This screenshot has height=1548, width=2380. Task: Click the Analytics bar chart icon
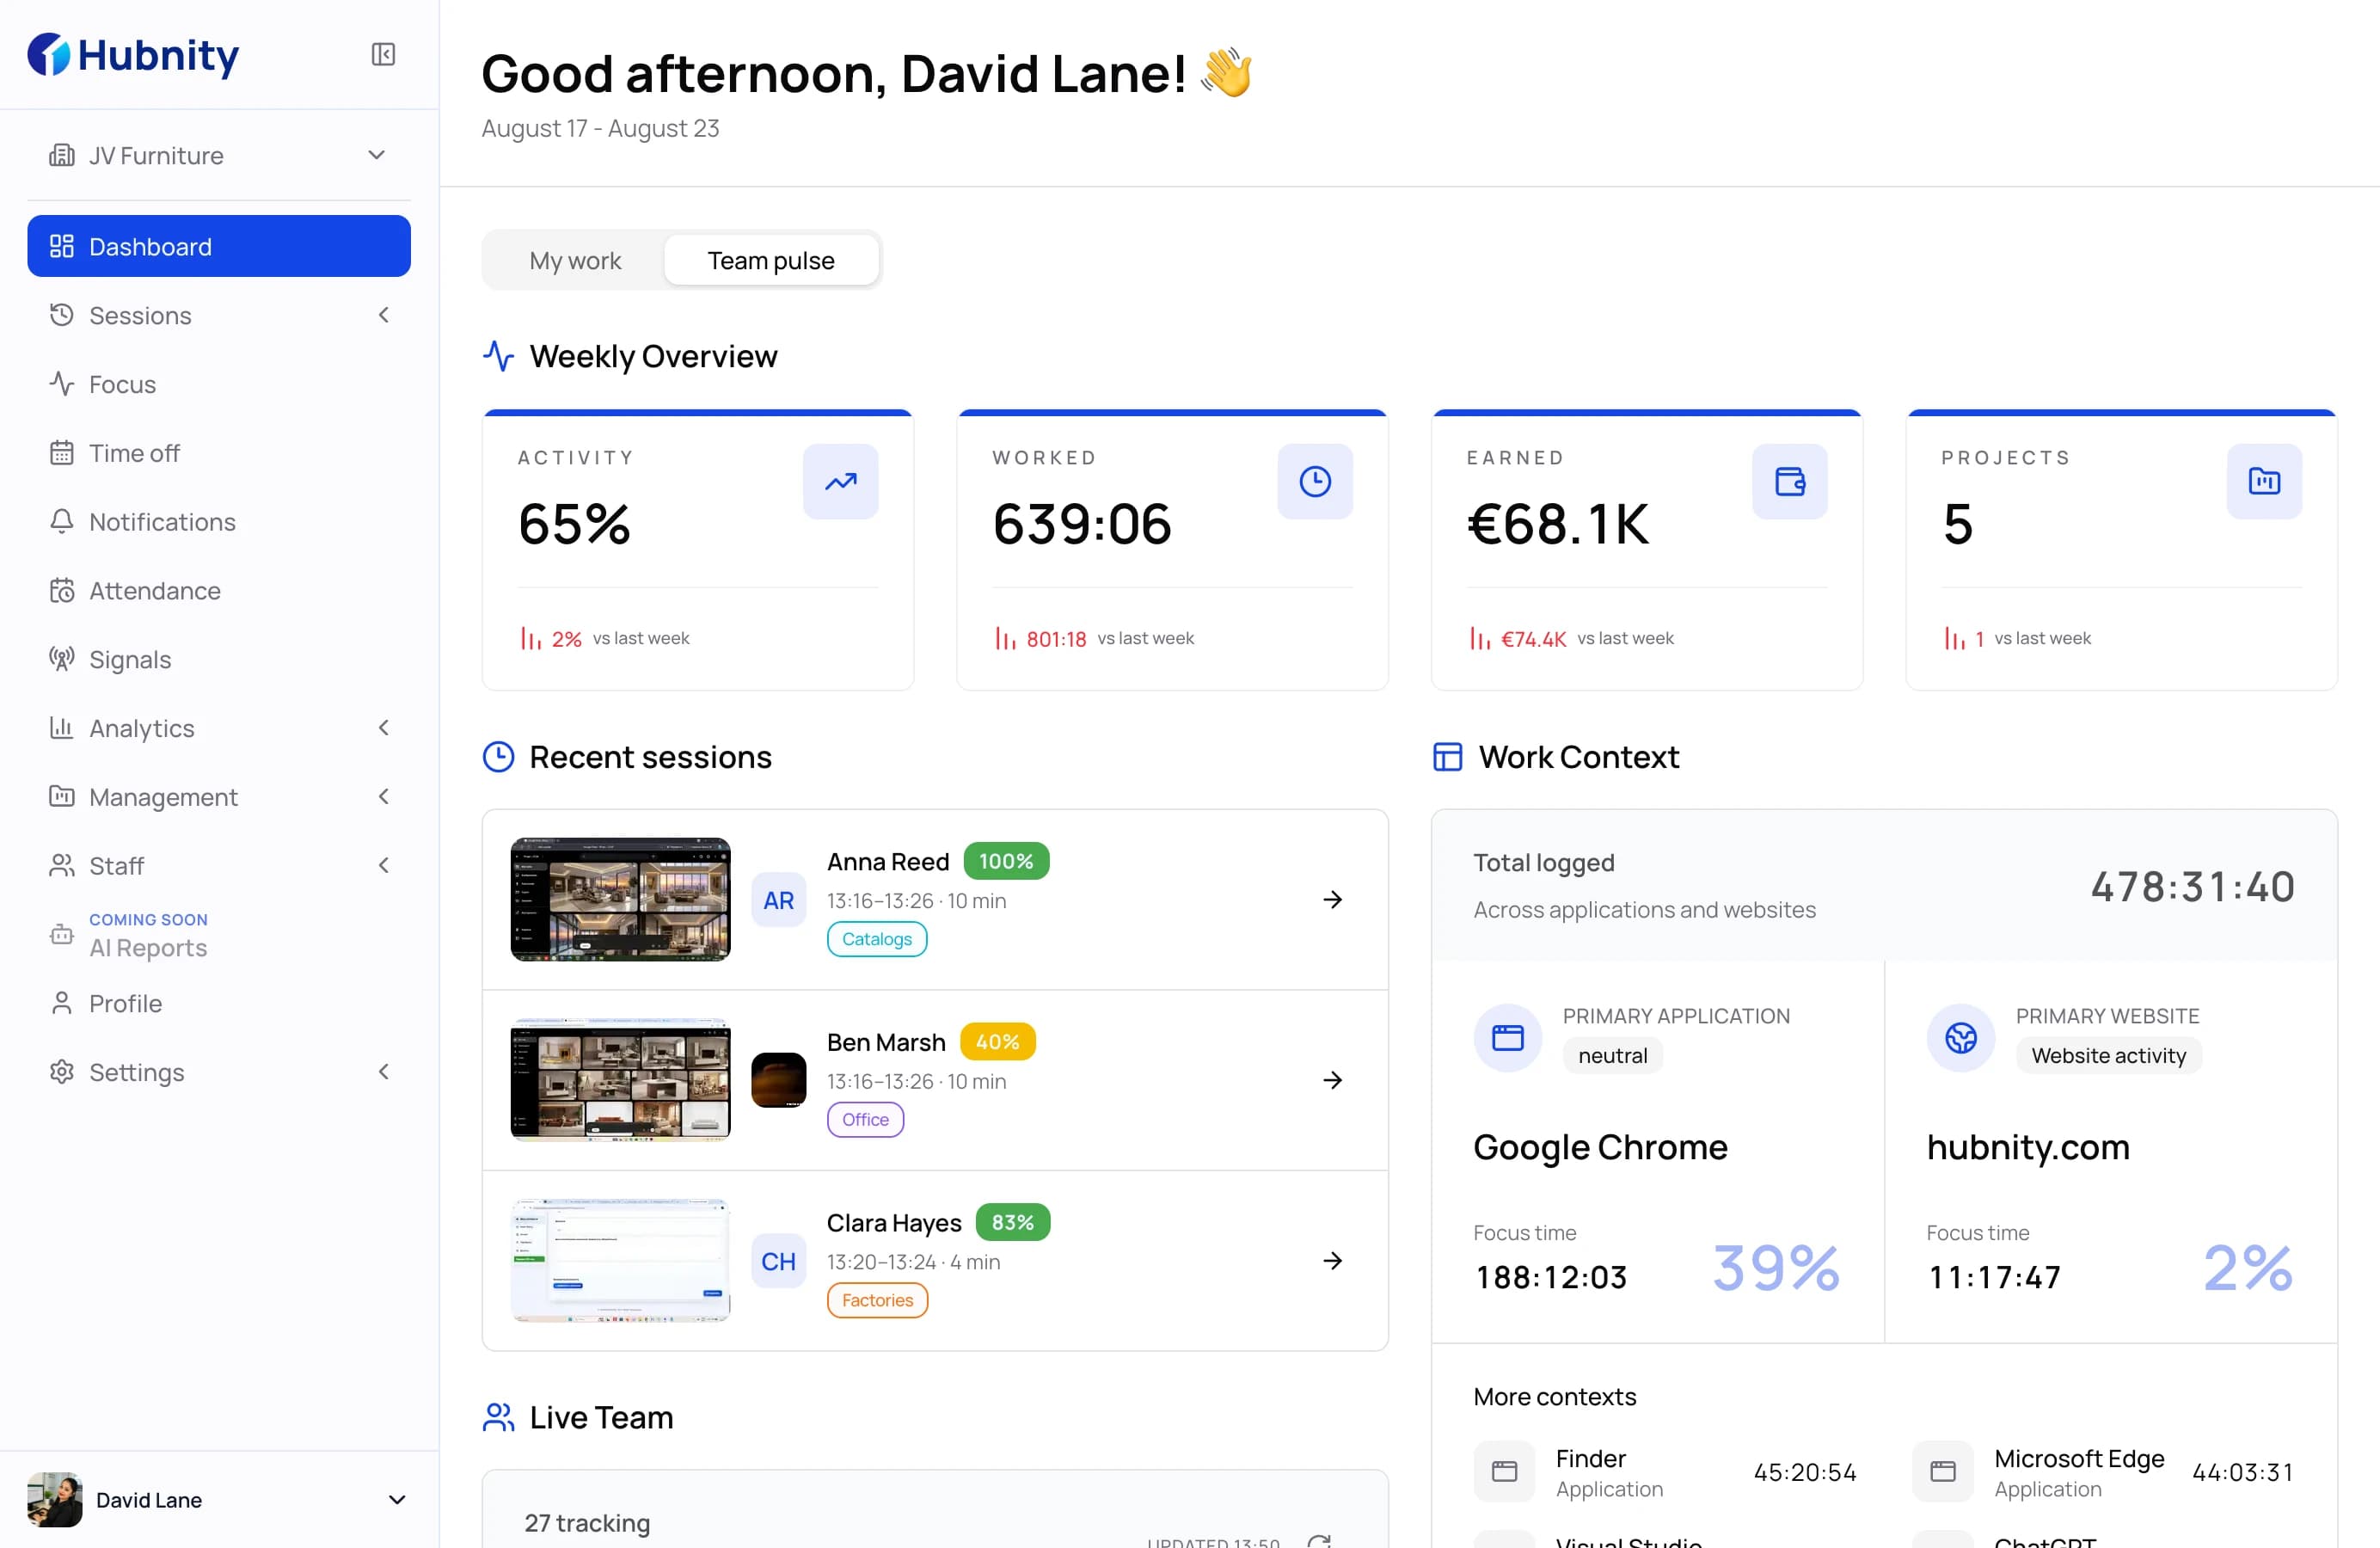click(x=62, y=728)
